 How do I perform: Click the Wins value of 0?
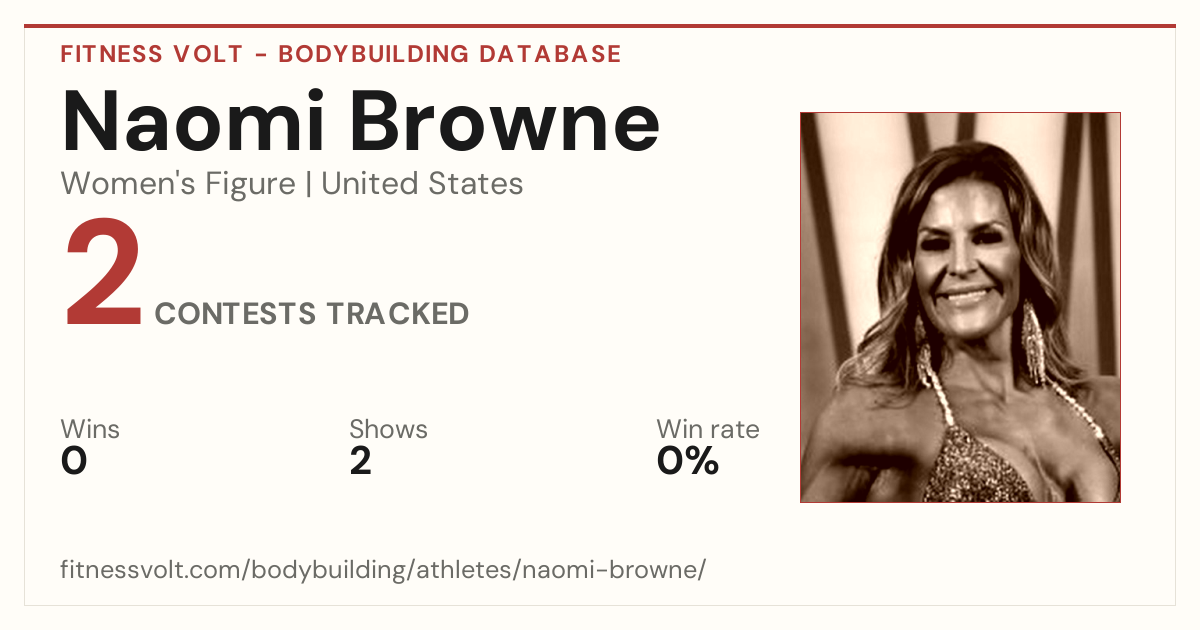click(x=74, y=461)
